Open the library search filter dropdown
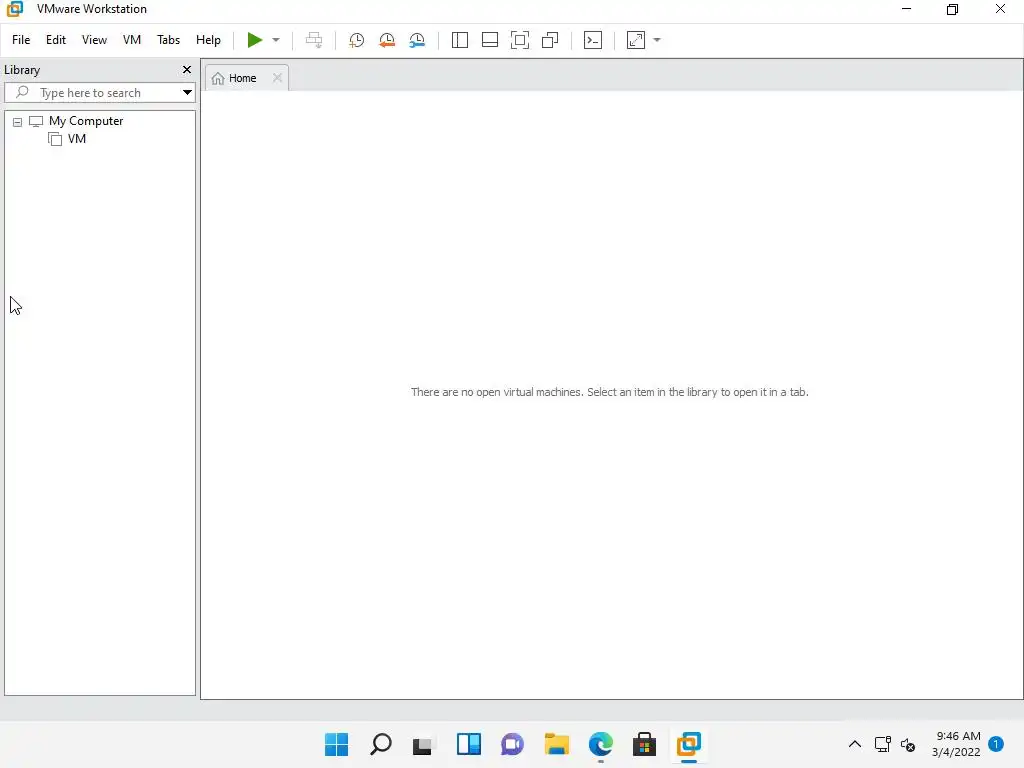The image size is (1024, 768). (187, 93)
